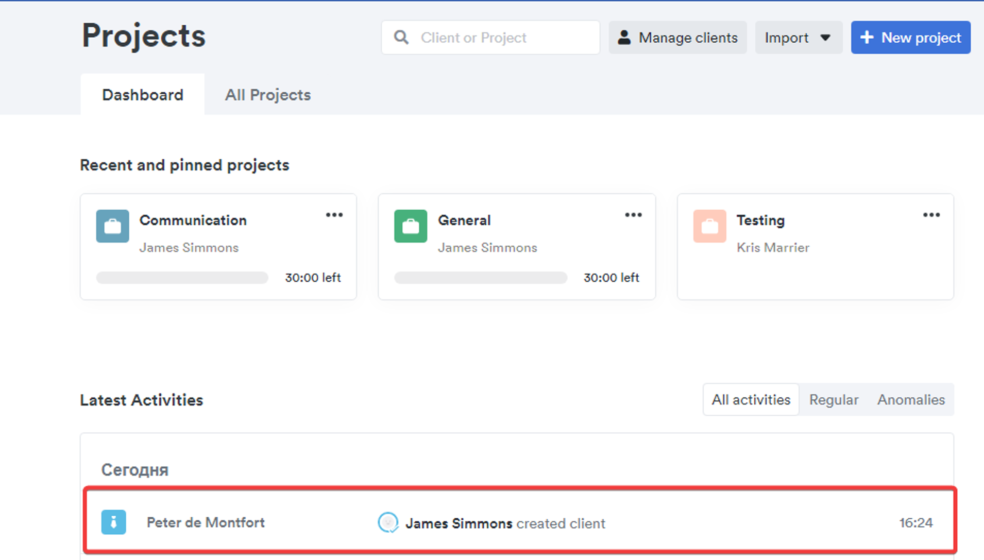Click the Communication project progress bar
The image size is (984, 560).
[x=182, y=277]
